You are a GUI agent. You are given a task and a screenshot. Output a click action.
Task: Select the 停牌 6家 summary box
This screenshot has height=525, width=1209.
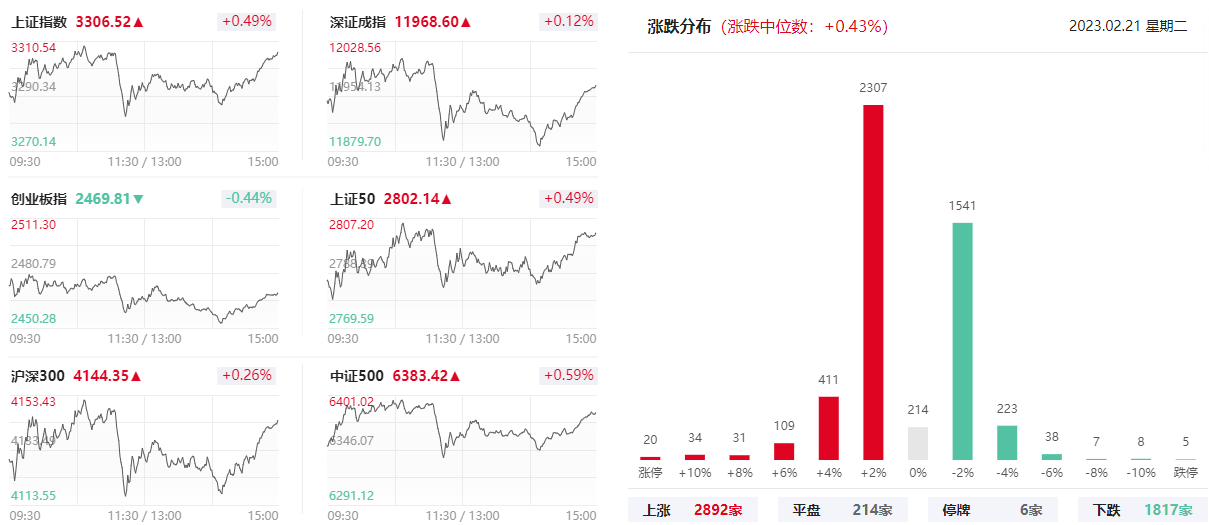tap(991, 510)
